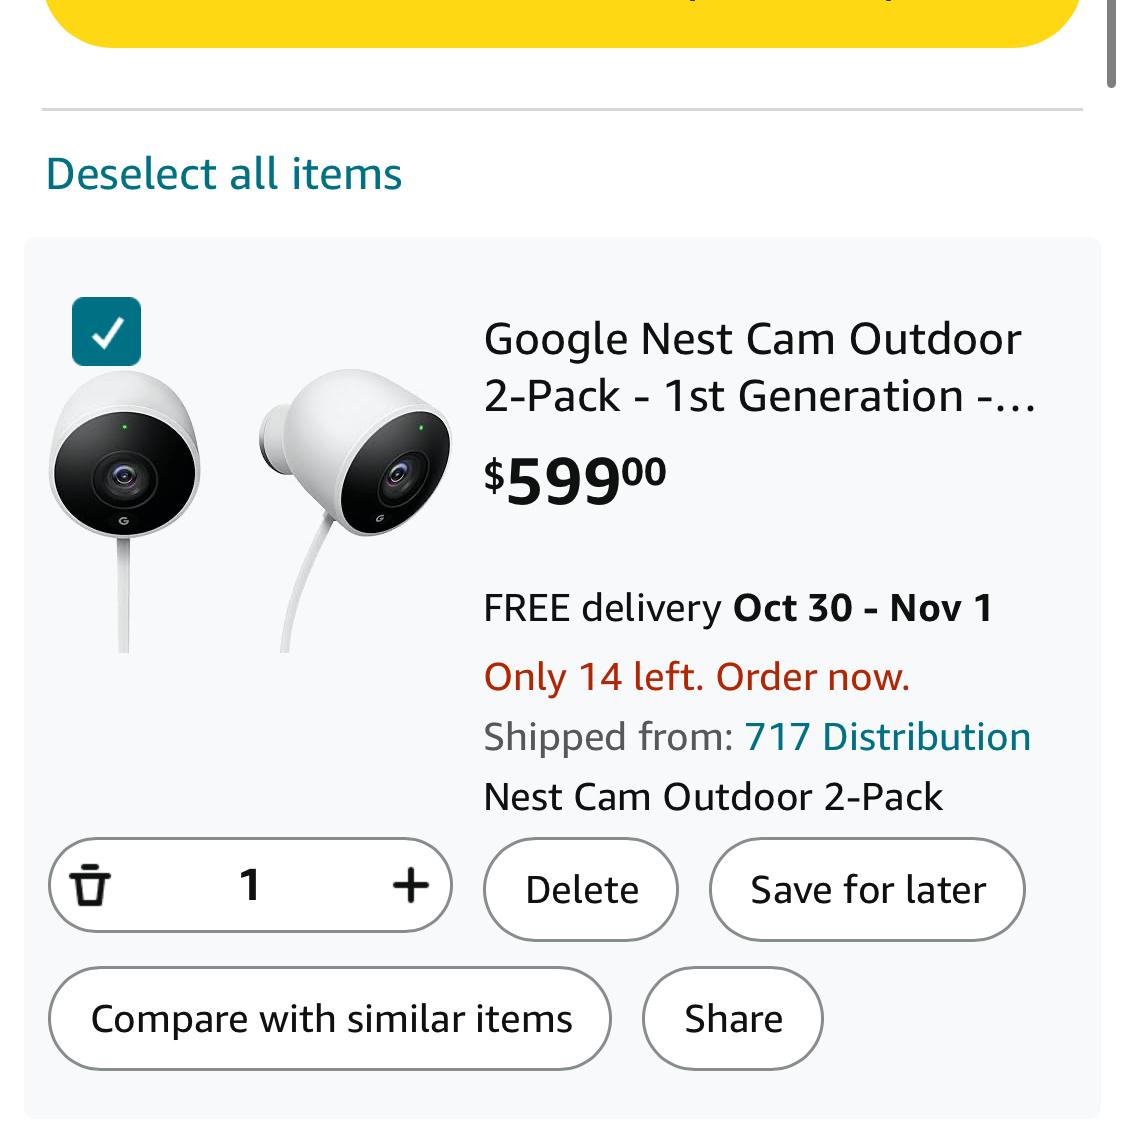Screen dimensions: 1125x1123
Task: Click Deselect all items link
Action: tap(224, 174)
